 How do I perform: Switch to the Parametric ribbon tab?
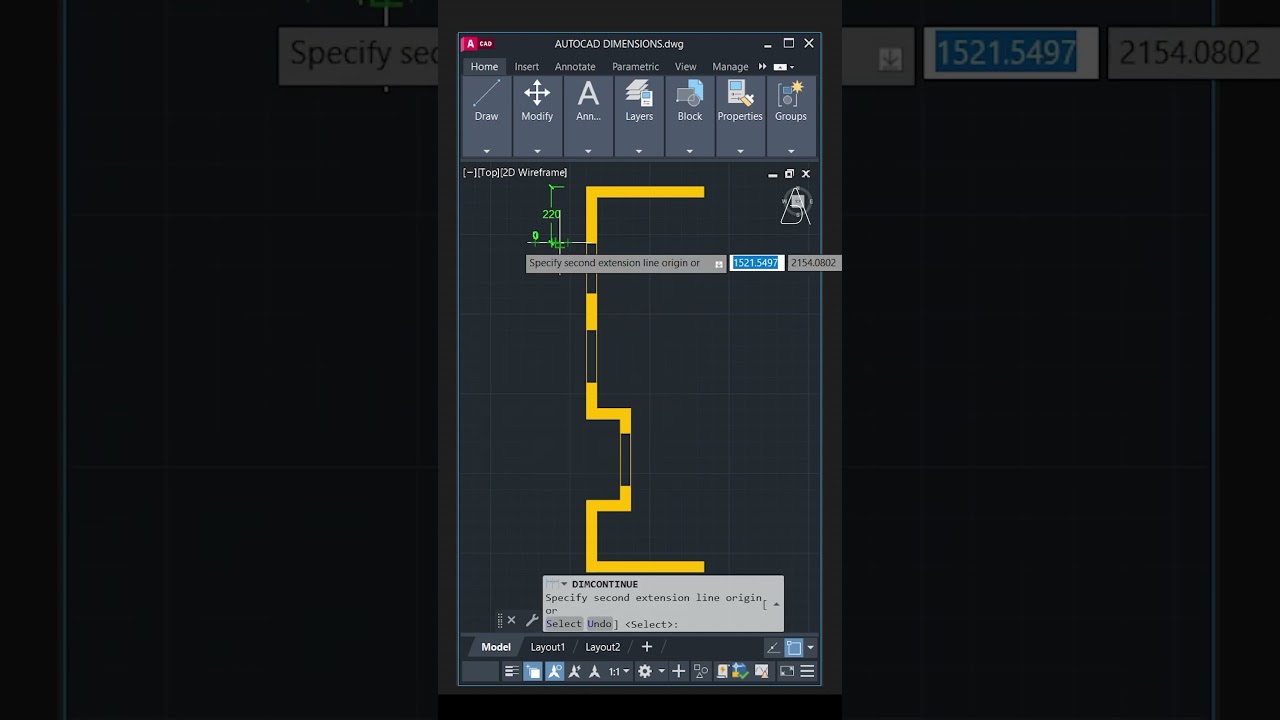click(635, 67)
